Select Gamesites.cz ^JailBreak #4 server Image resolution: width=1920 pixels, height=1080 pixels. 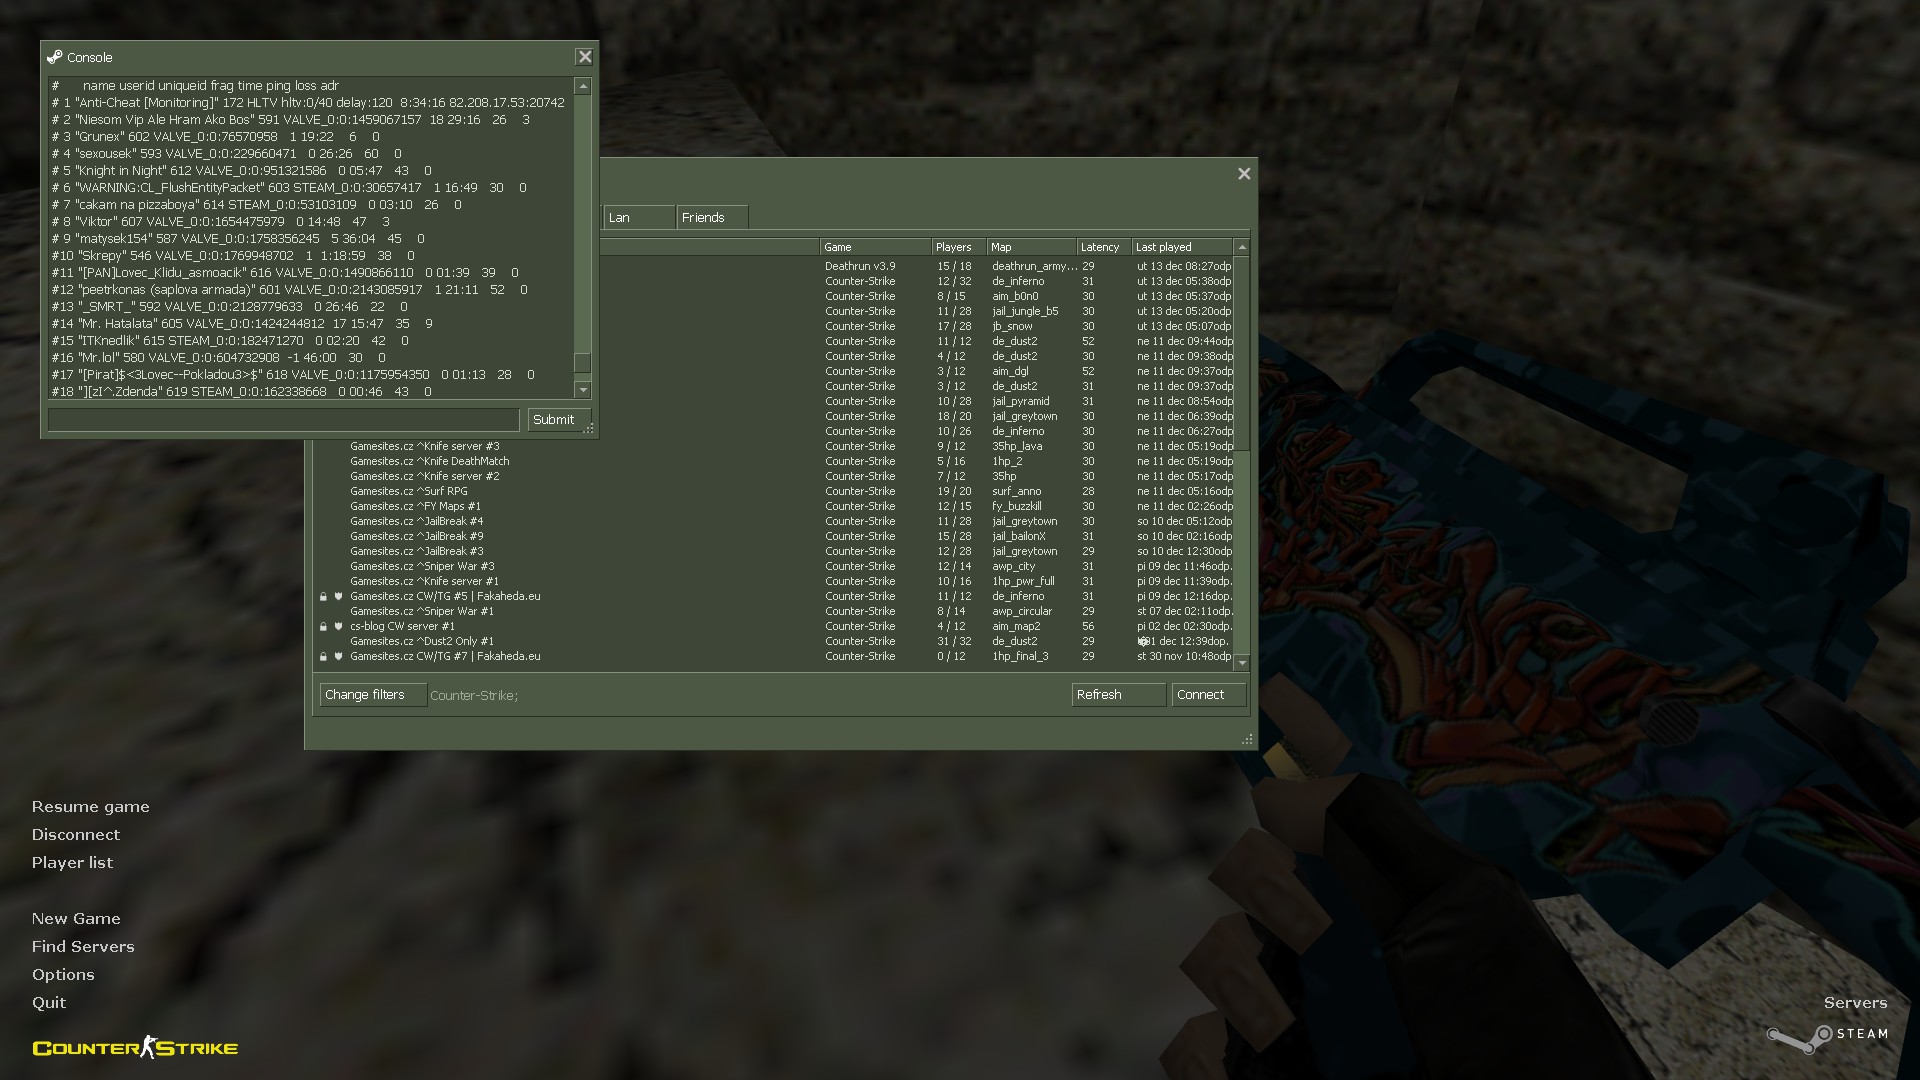pos(774,522)
